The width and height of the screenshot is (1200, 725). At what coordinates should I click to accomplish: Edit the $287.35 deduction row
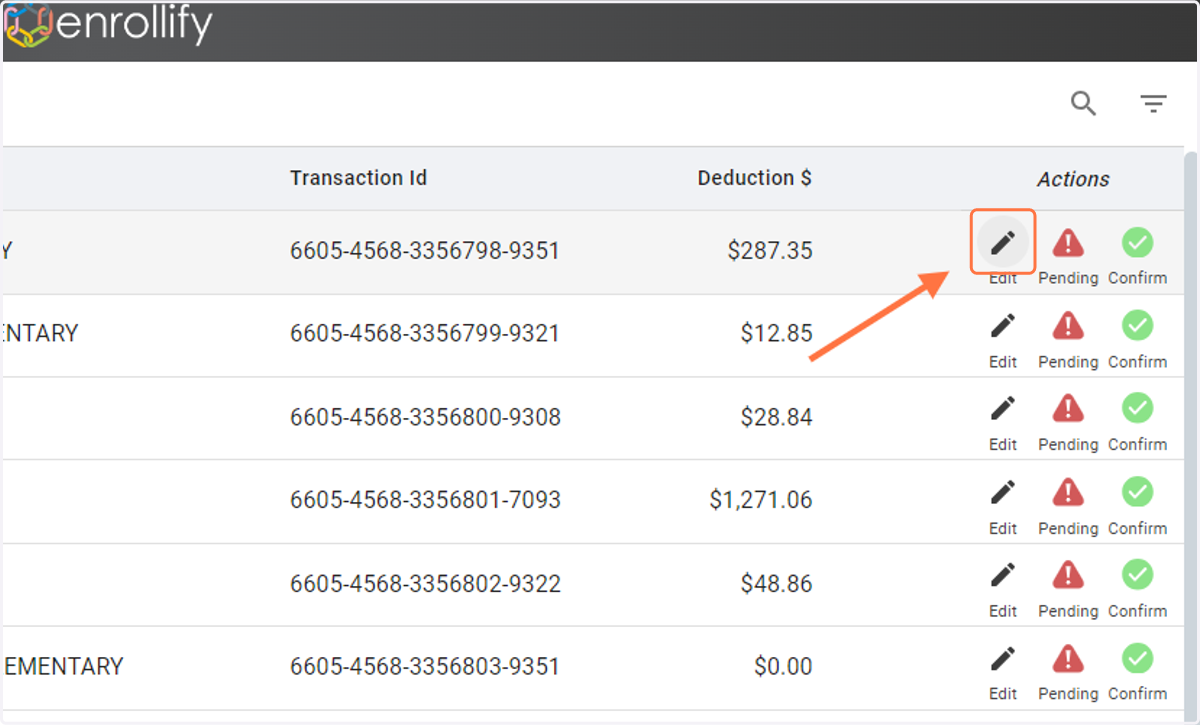pyautogui.click(x=1003, y=242)
